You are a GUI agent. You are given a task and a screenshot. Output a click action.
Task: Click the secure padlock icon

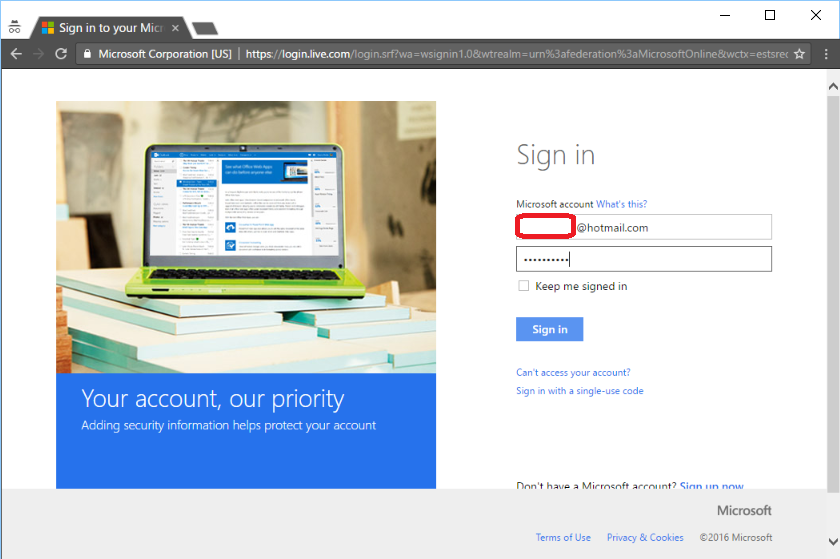point(87,54)
